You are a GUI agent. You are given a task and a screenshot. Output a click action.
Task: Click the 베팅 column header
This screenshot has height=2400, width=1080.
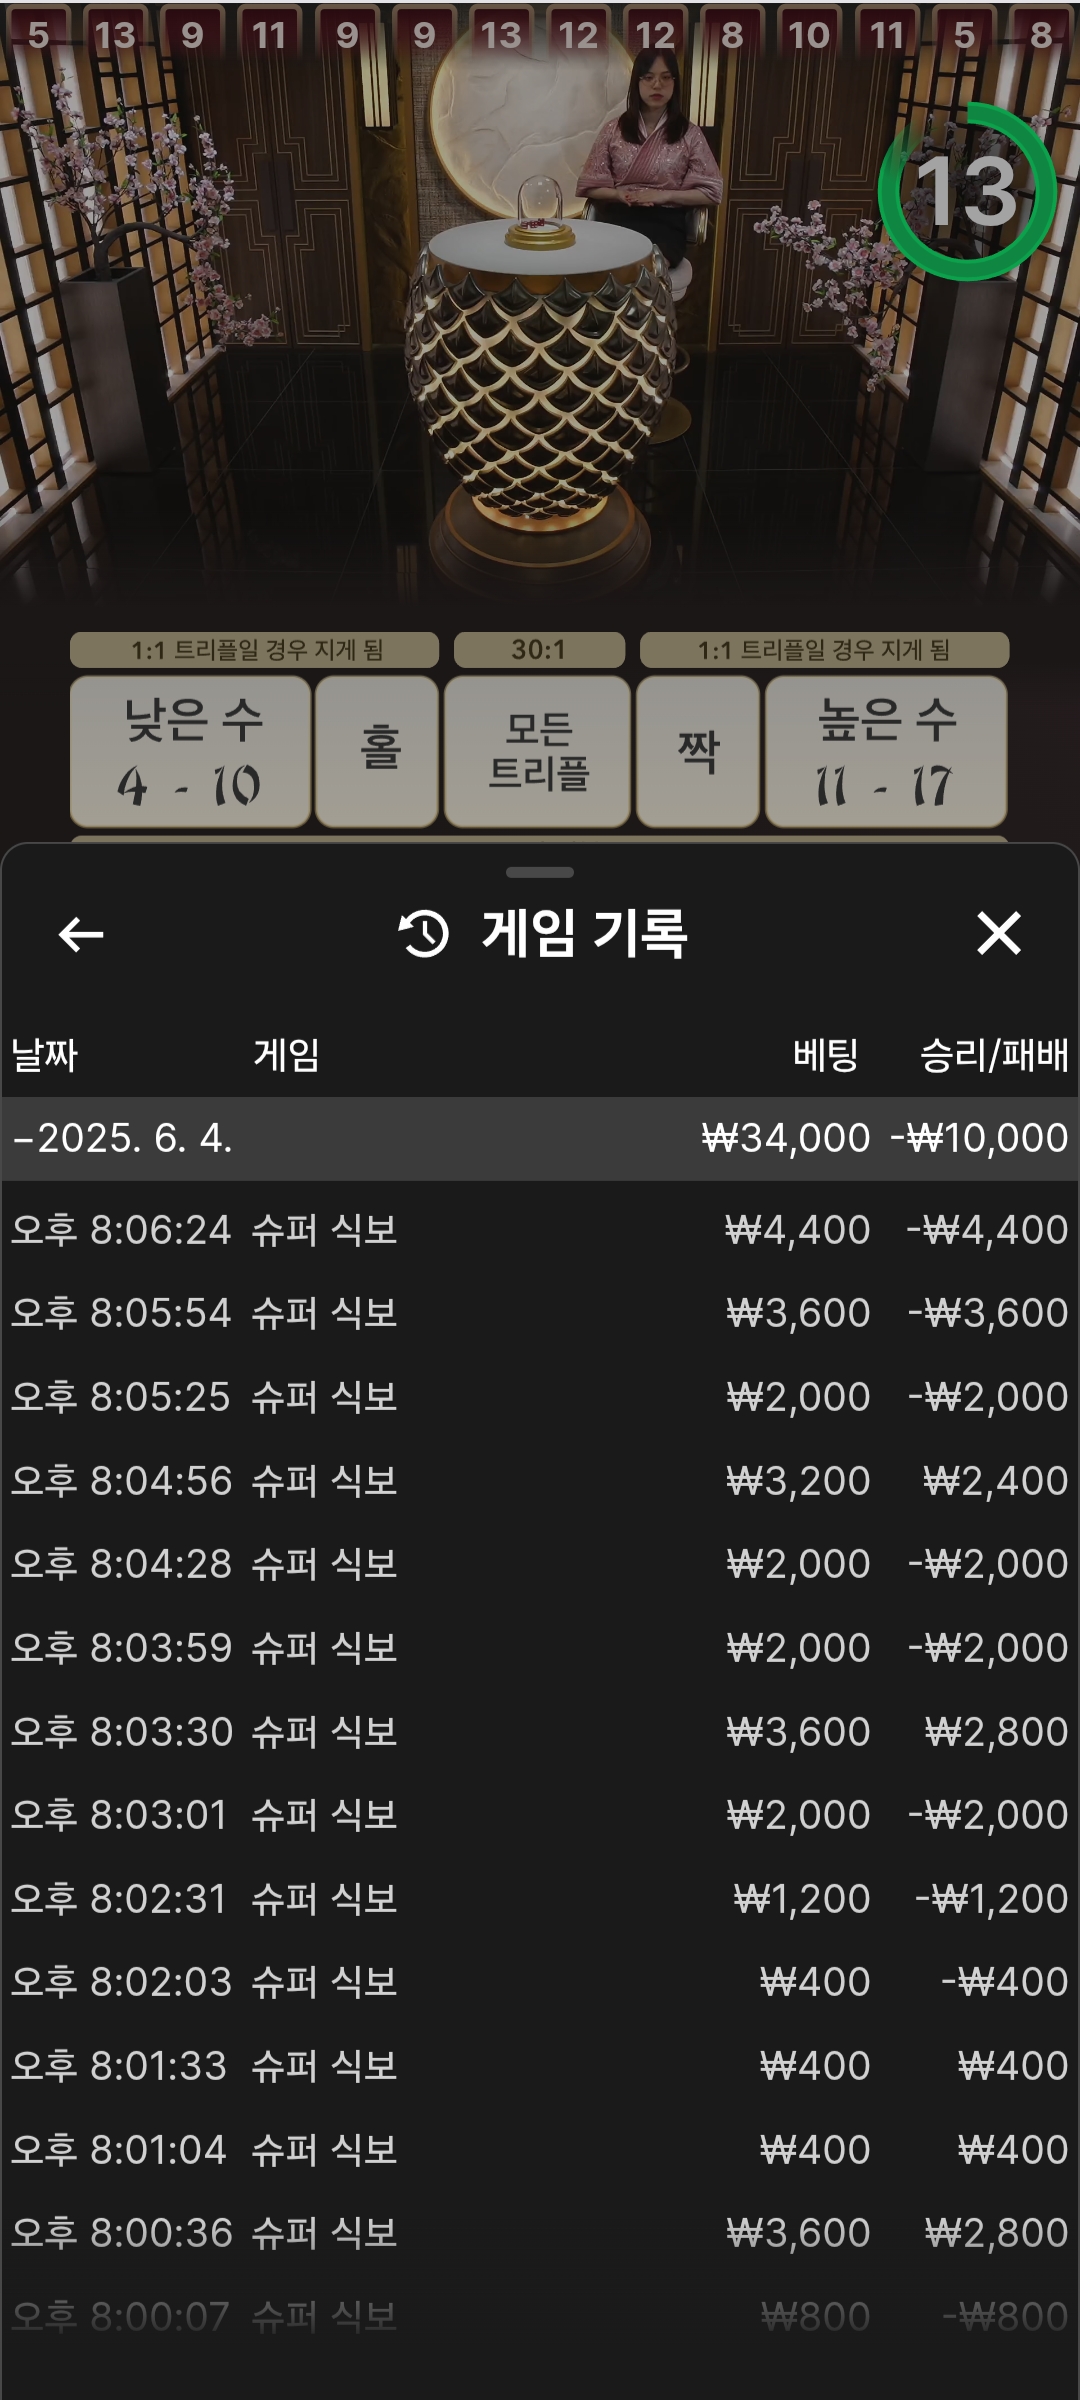pos(825,1055)
